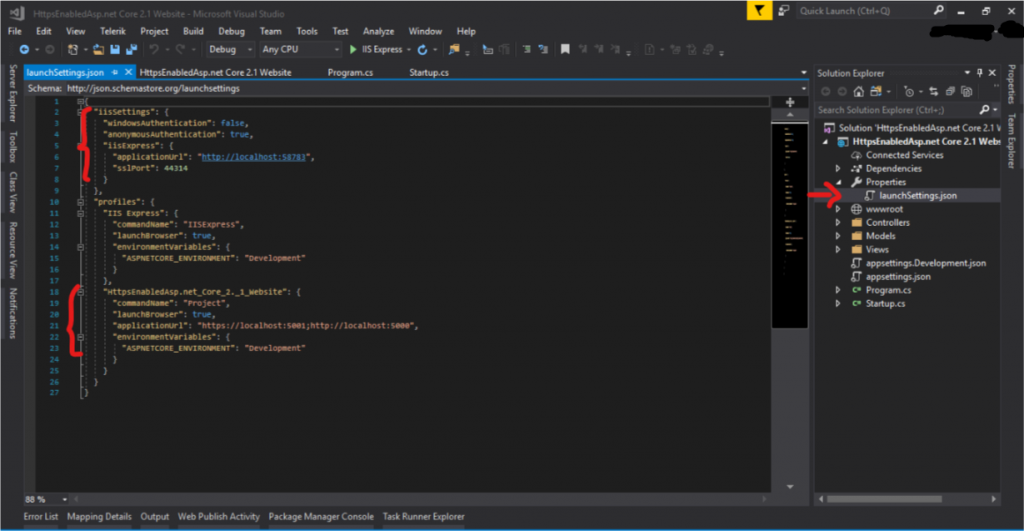The width and height of the screenshot is (1024, 531).
Task: Click the Undo arrow icon
Action: (x=153, y=50)
